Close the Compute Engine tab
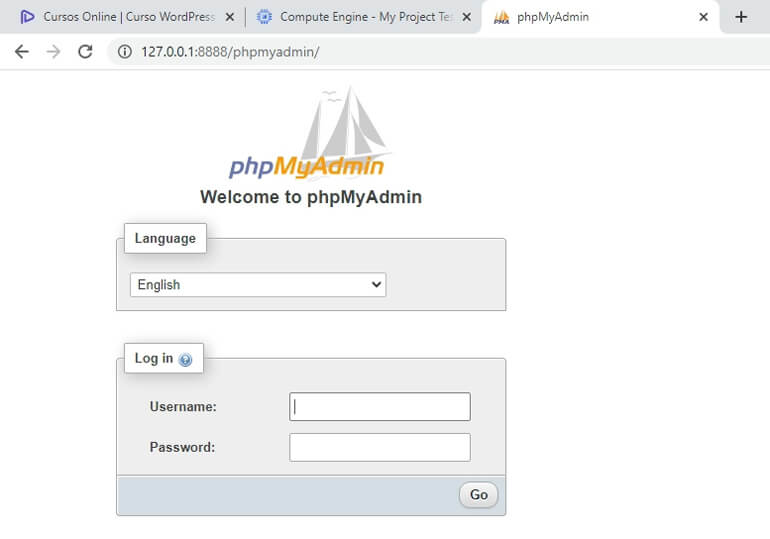This screenshot has height=539, width=770. click(467, 17)
